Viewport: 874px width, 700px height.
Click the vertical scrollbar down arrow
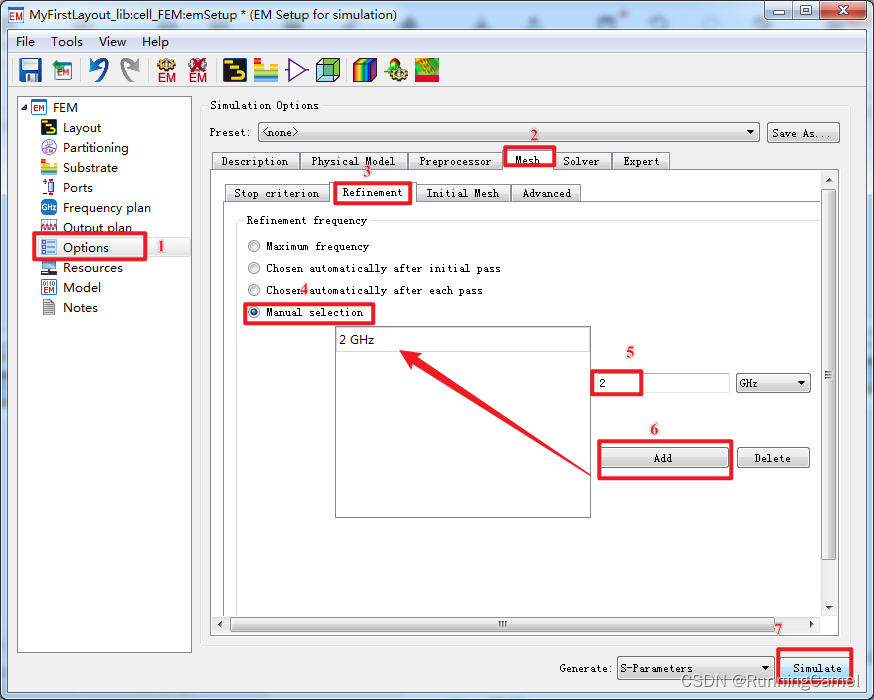[829, 607]
